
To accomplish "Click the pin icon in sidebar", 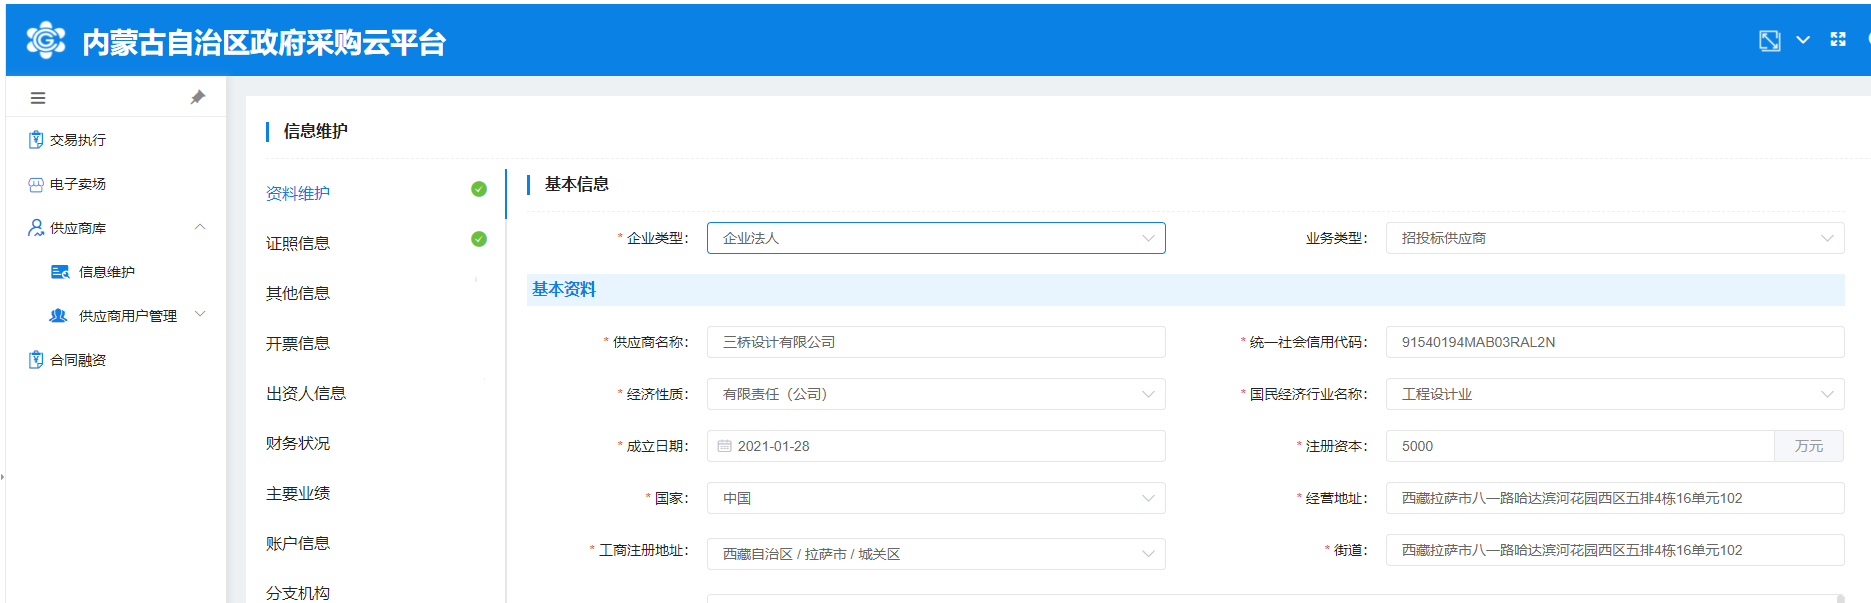I will [197, 97].
